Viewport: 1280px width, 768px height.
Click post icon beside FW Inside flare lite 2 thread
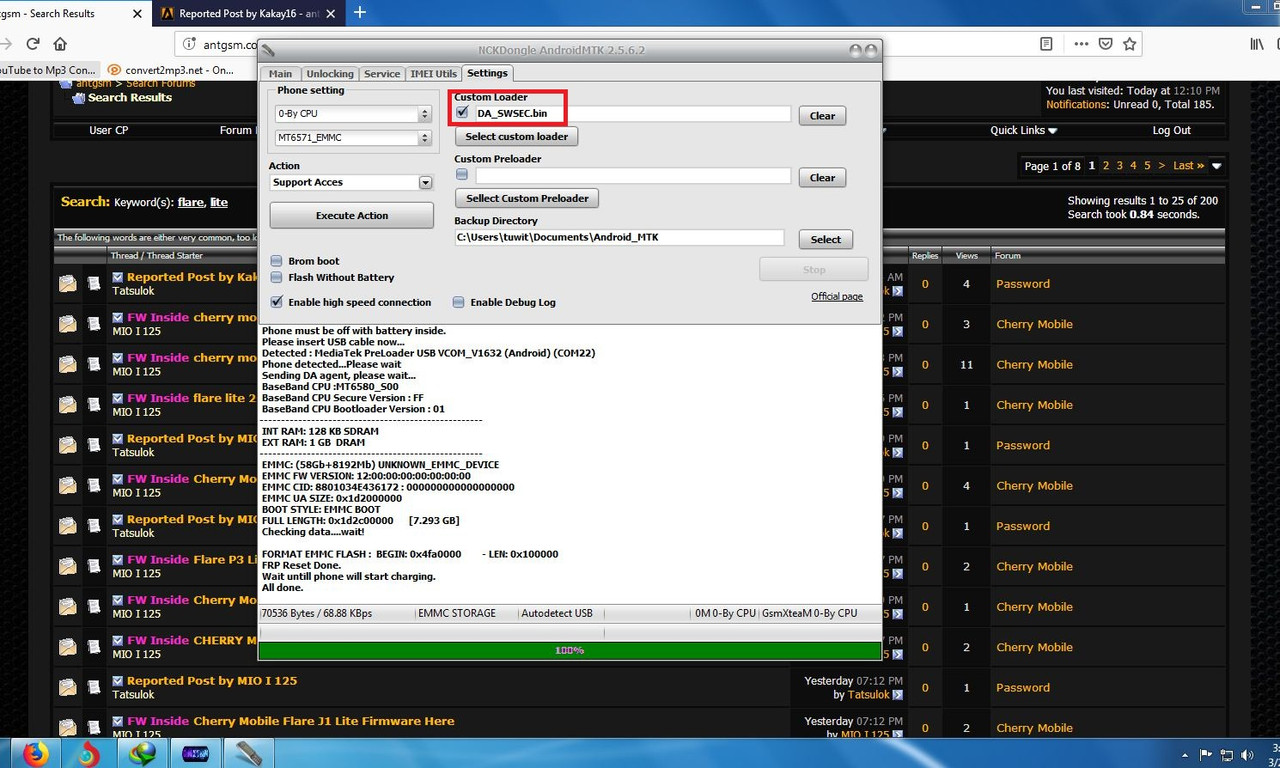pos(94,405)
